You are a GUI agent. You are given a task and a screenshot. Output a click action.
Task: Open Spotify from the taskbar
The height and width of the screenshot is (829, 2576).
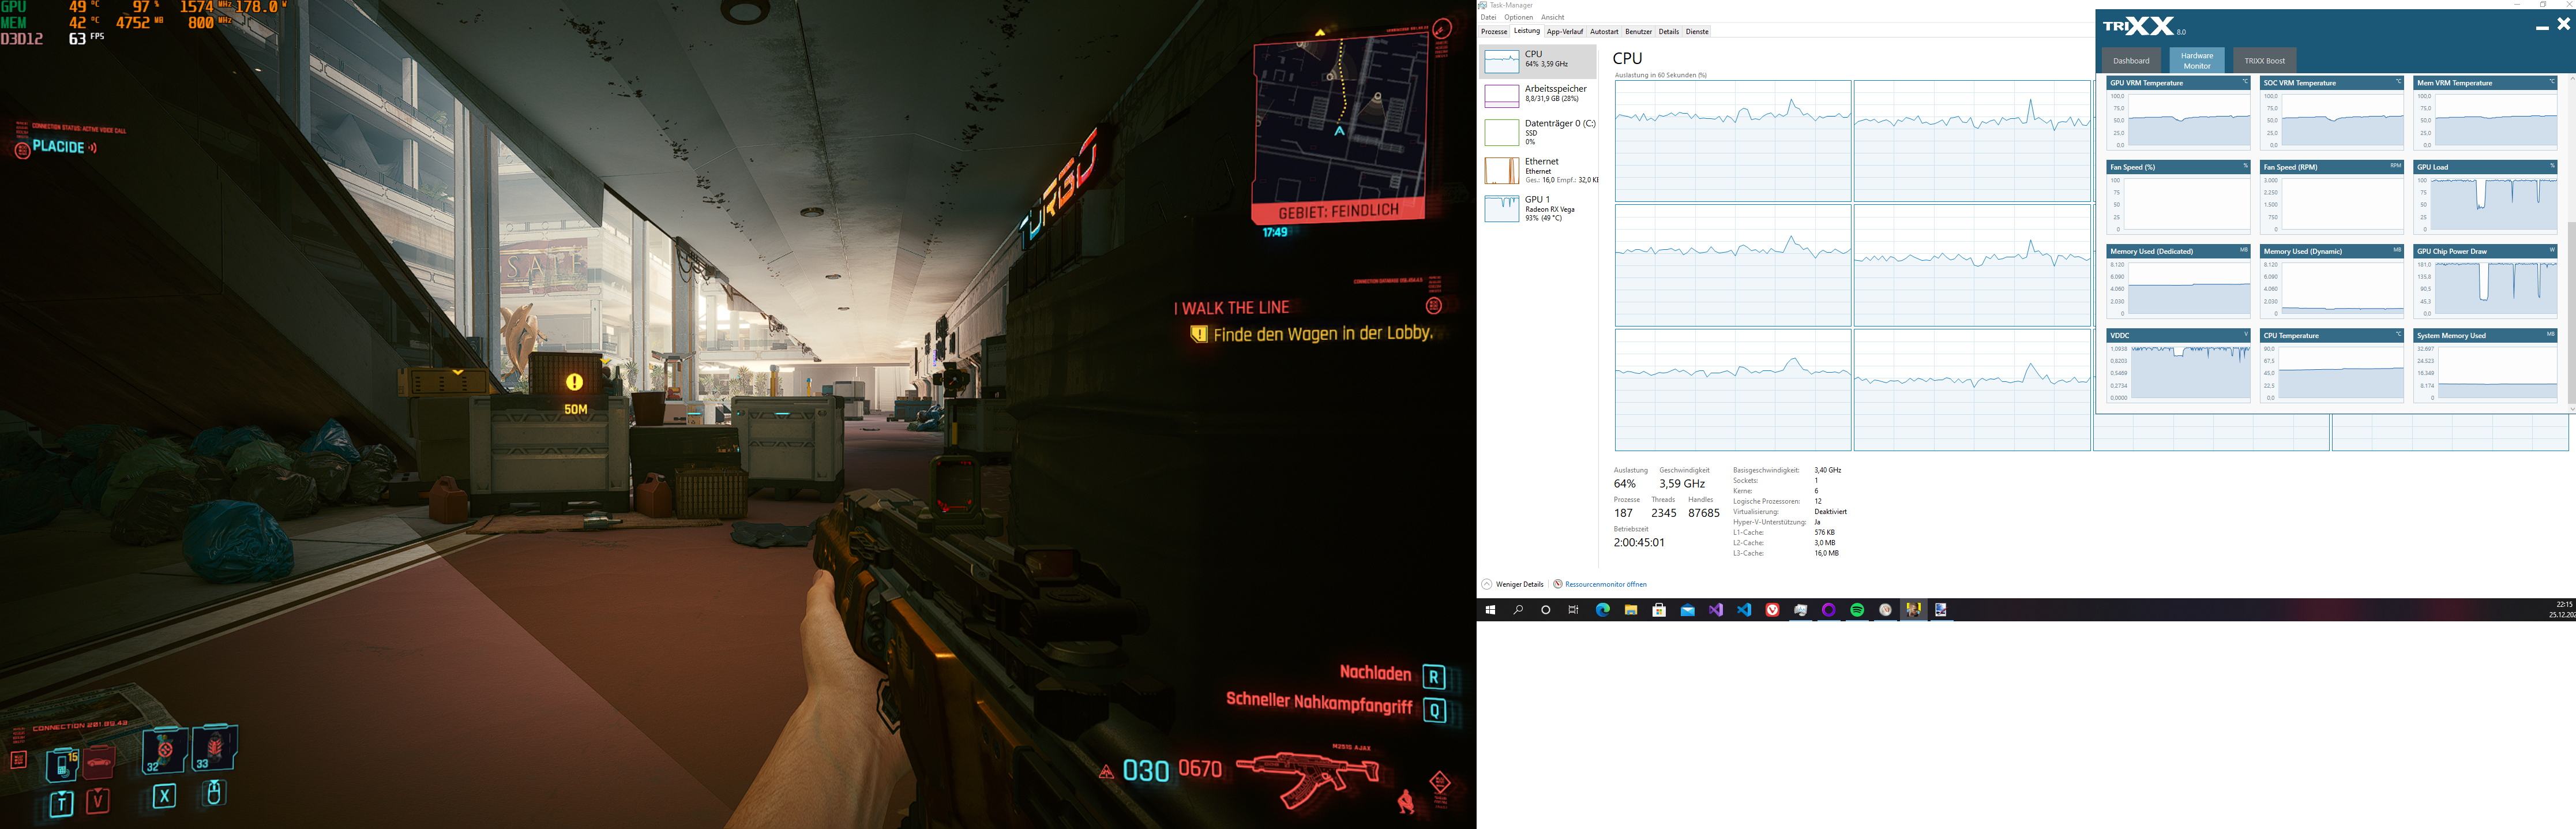click(1856, 610)
